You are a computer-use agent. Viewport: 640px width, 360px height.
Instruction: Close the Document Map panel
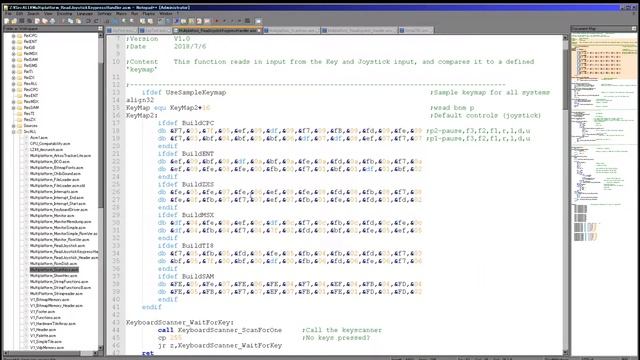(633, 29)
